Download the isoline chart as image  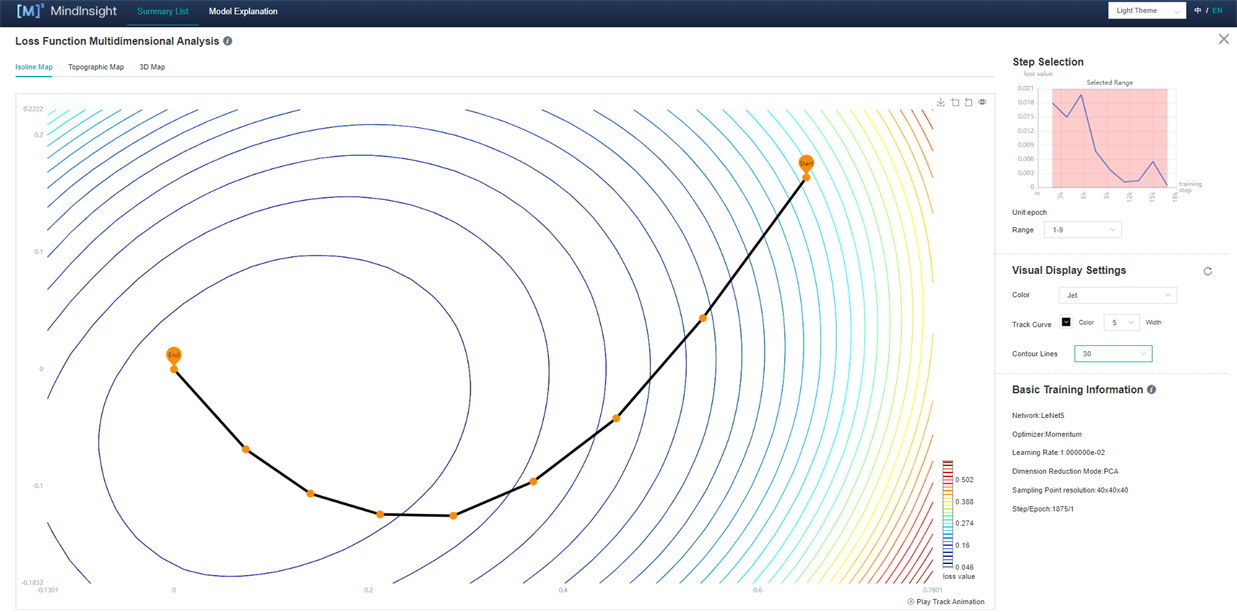point(941,102)
